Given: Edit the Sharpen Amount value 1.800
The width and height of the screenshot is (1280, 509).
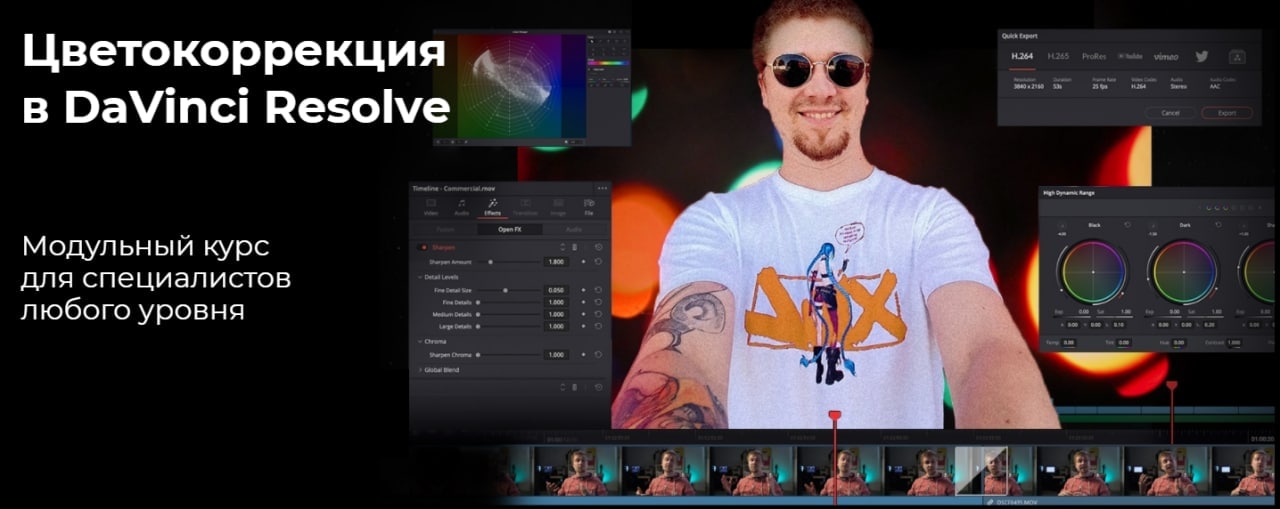Looking at the screenshot, I should (556, 262).
